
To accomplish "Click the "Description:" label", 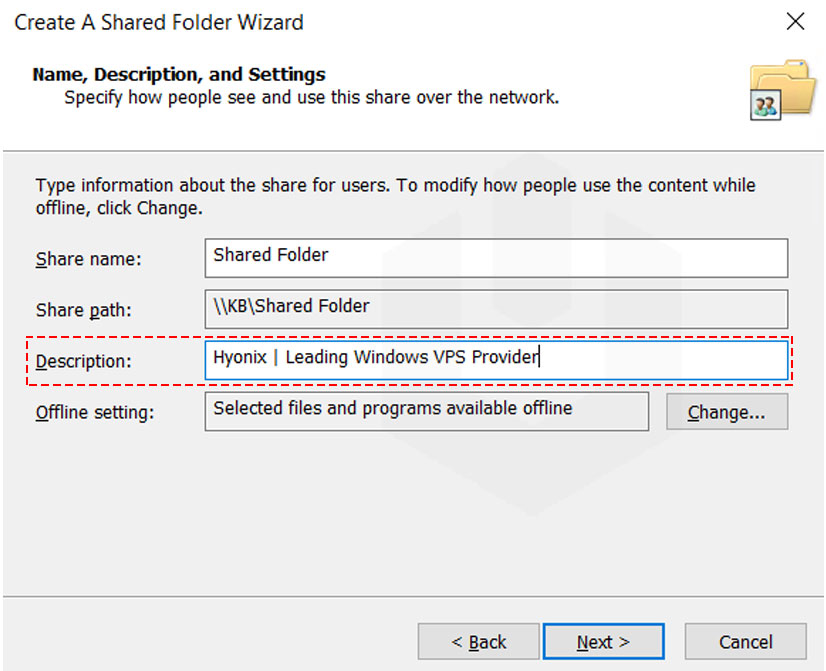I will coord(83,361).
